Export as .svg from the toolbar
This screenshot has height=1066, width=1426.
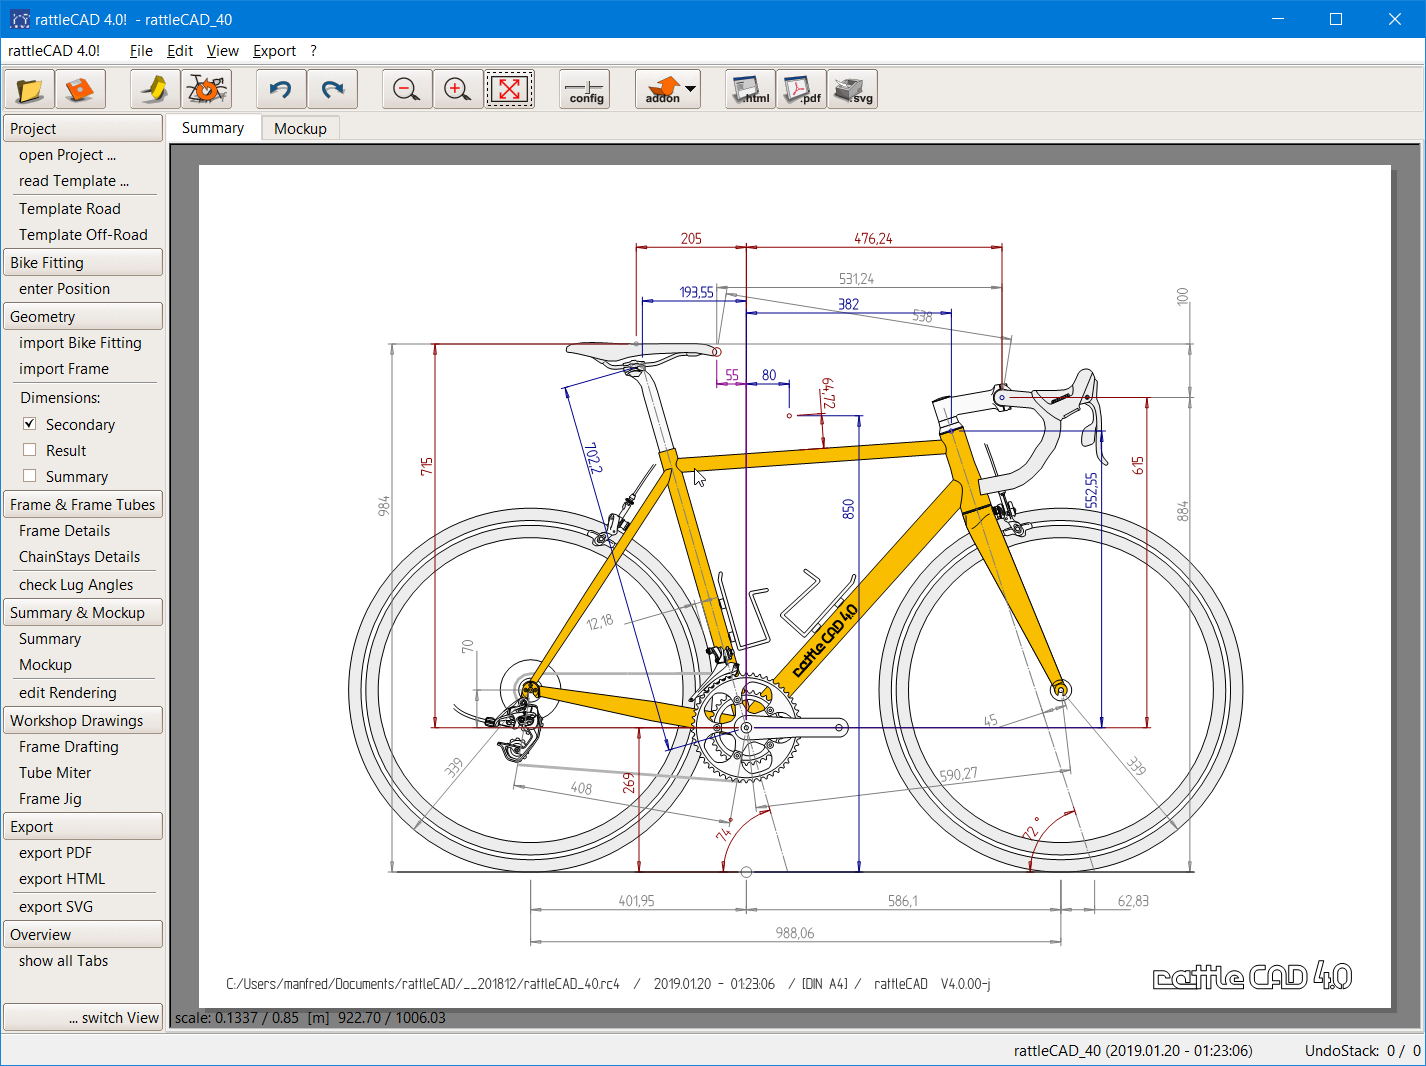[853, 89]
